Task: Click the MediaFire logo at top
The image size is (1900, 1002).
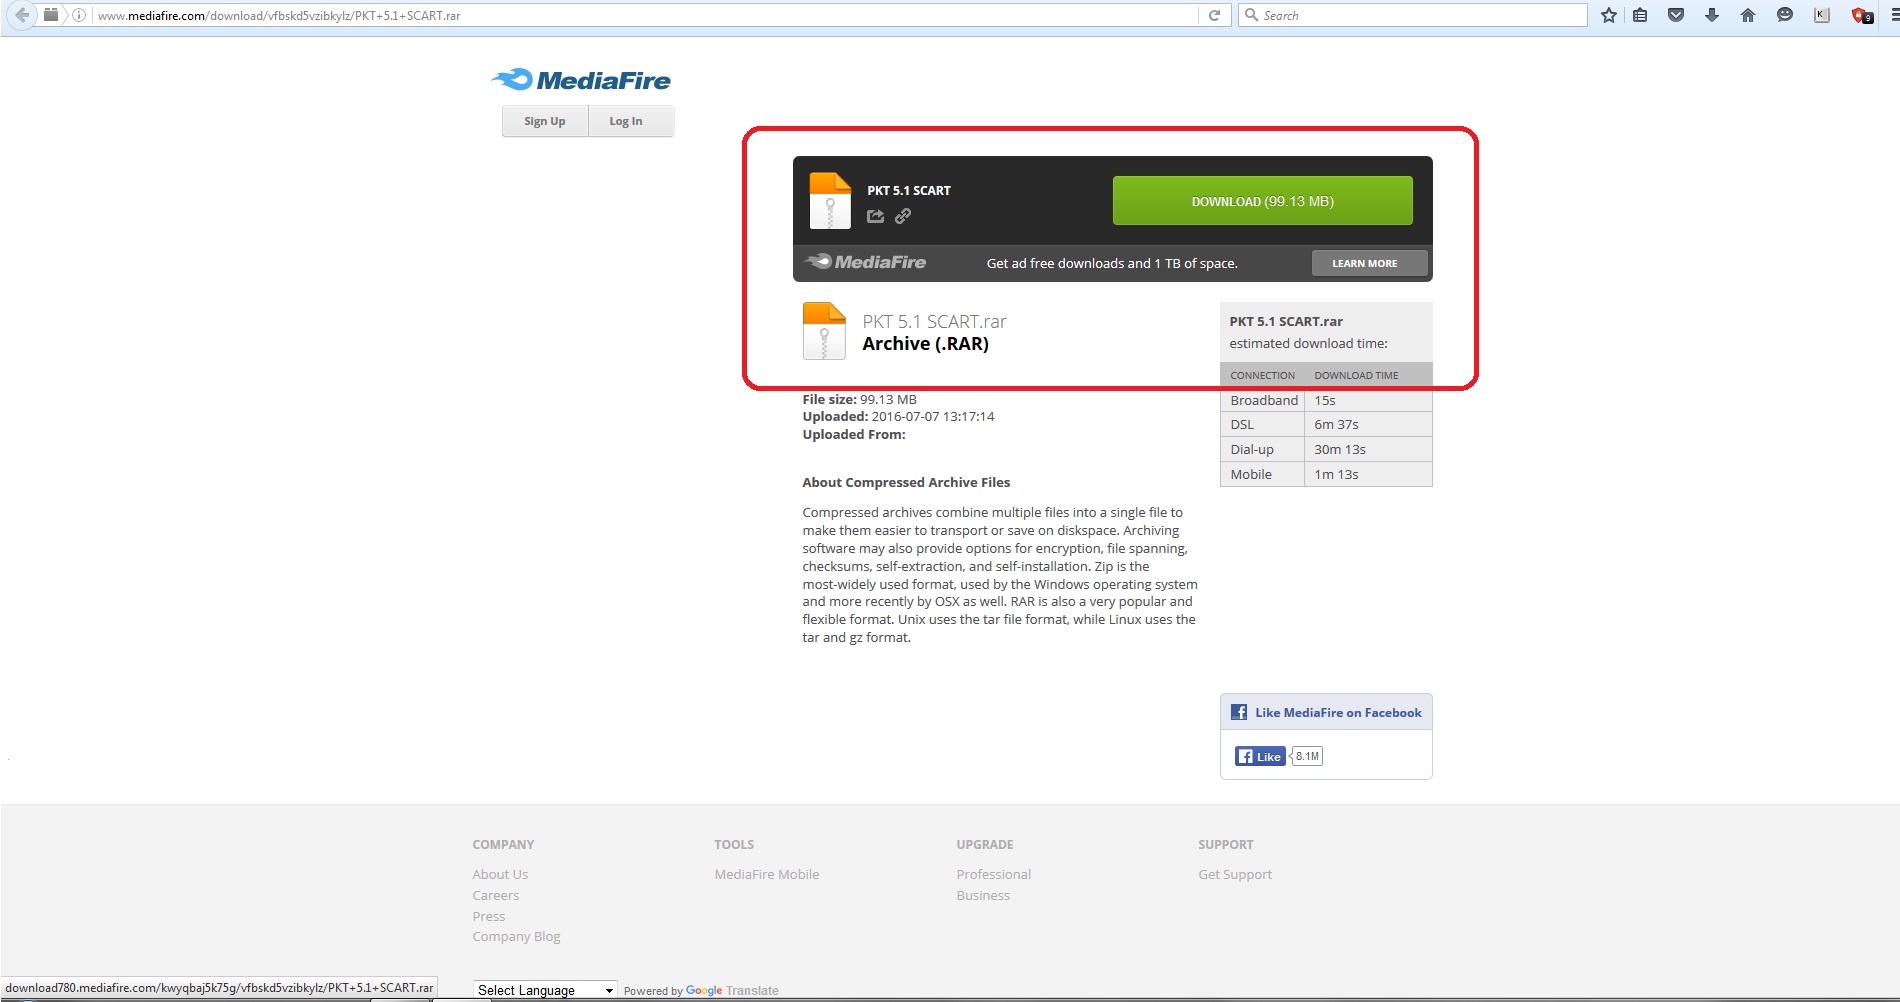Action: (581, 80)
